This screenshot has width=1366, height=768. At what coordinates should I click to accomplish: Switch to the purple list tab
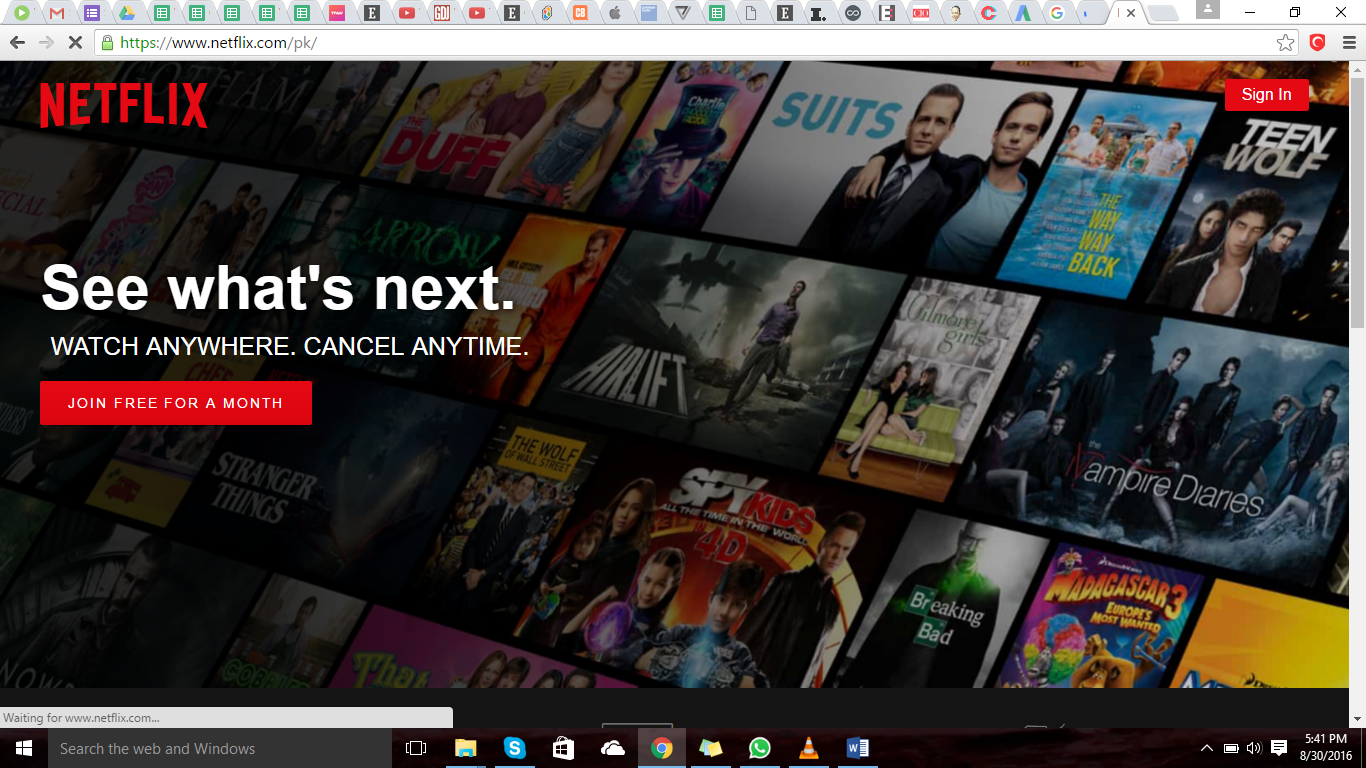(x=92, y=13)
